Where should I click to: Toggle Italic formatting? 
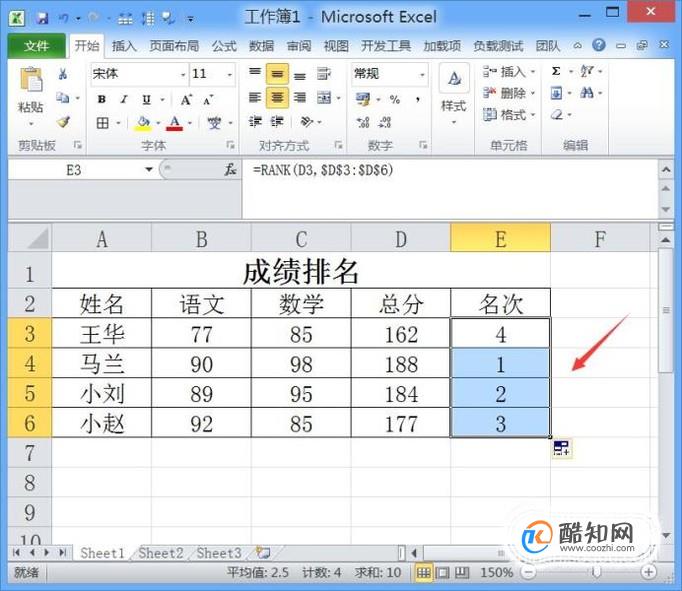[124, 100]
